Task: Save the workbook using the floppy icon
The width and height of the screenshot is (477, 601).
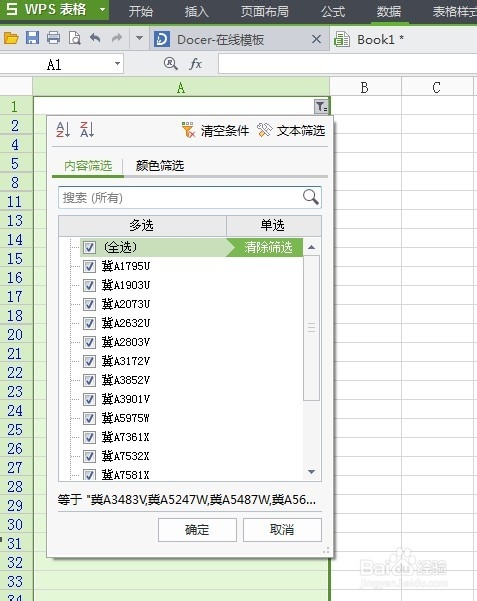Action: (32, 38)
